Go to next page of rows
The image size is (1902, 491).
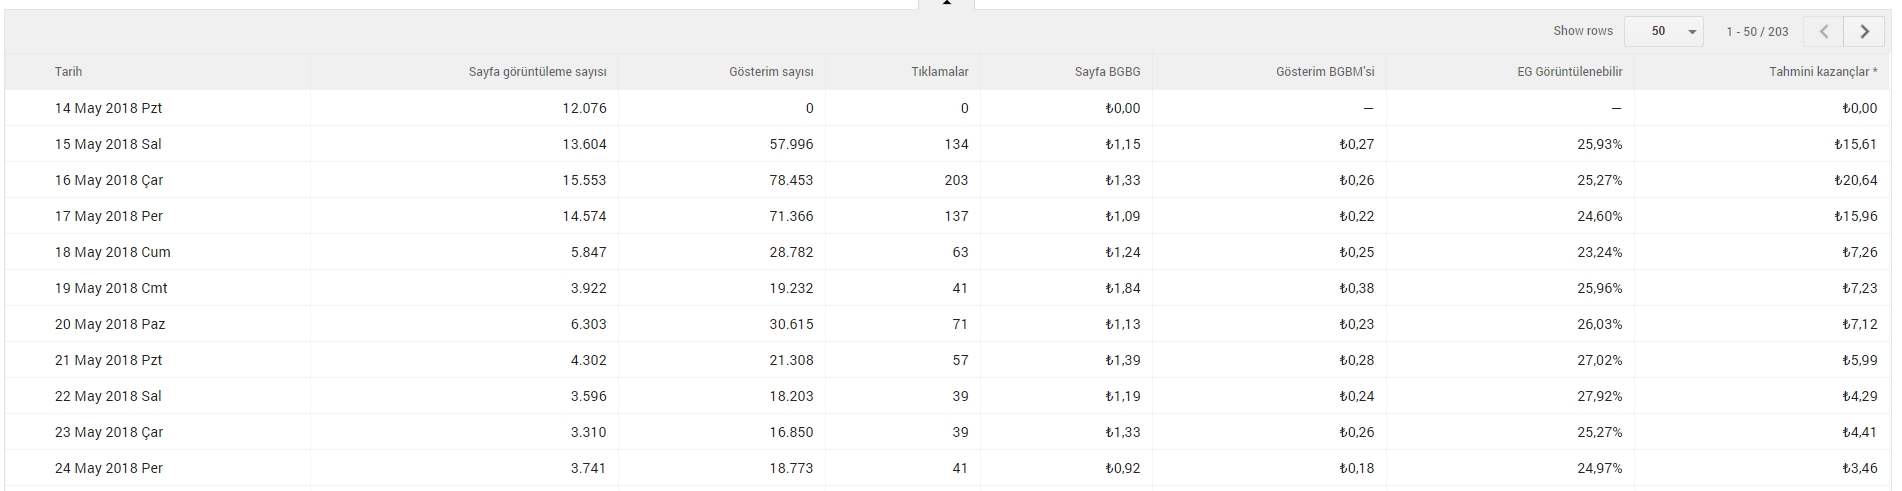[1864, 32]
